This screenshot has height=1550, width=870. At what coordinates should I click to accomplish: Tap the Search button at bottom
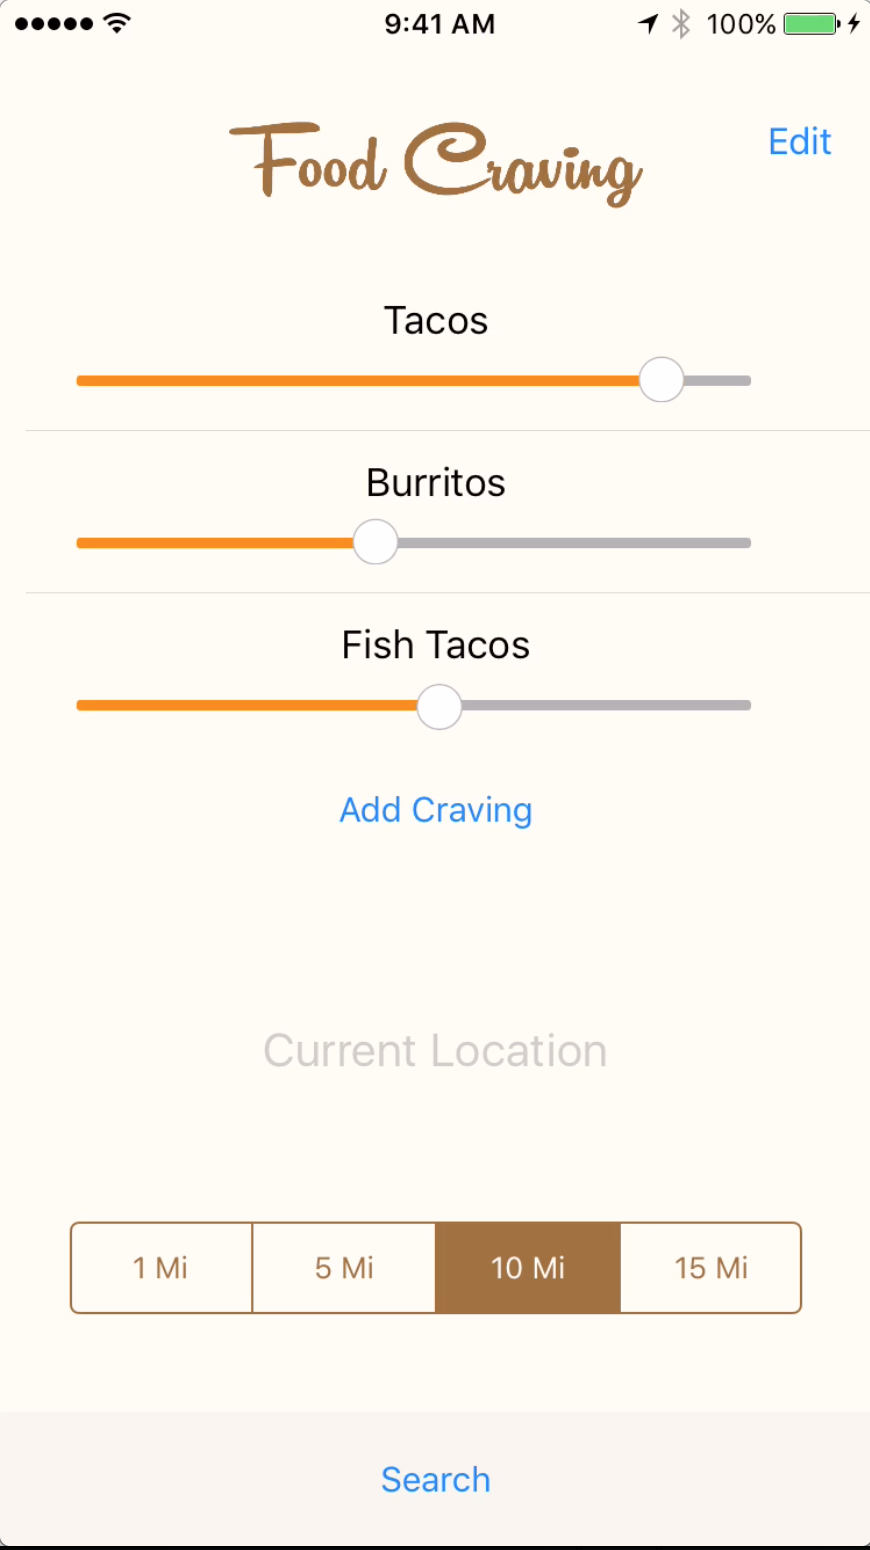coord(436,1480)
